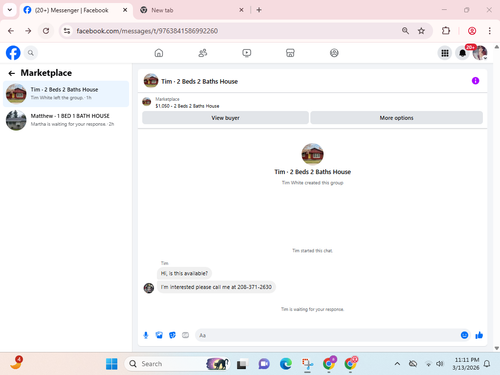Go to Facebook Home icon
Screen dimensions: 500x375
(159, 53)
